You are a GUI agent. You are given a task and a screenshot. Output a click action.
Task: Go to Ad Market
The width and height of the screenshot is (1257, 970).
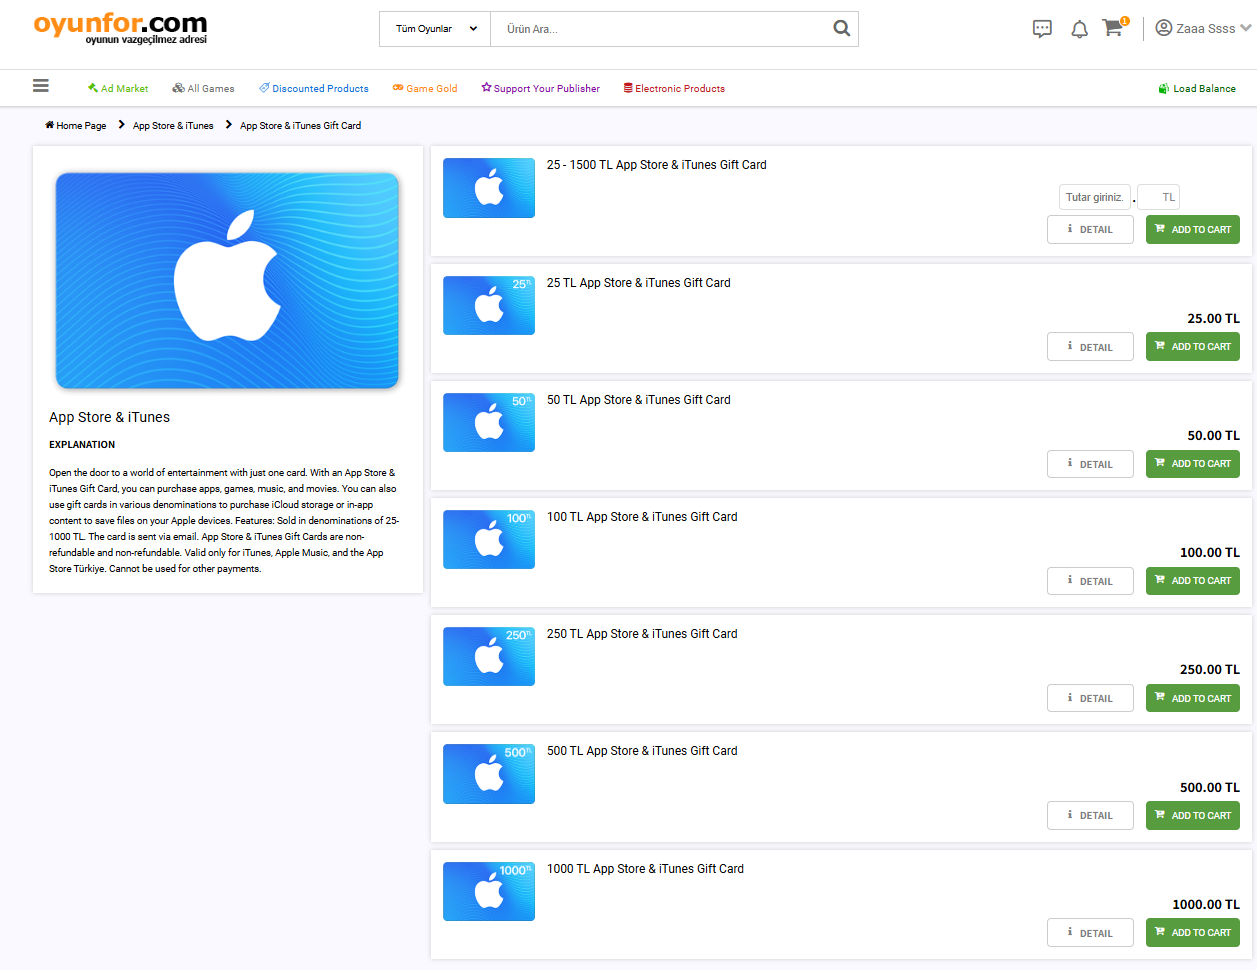click(x=118, y=88)
